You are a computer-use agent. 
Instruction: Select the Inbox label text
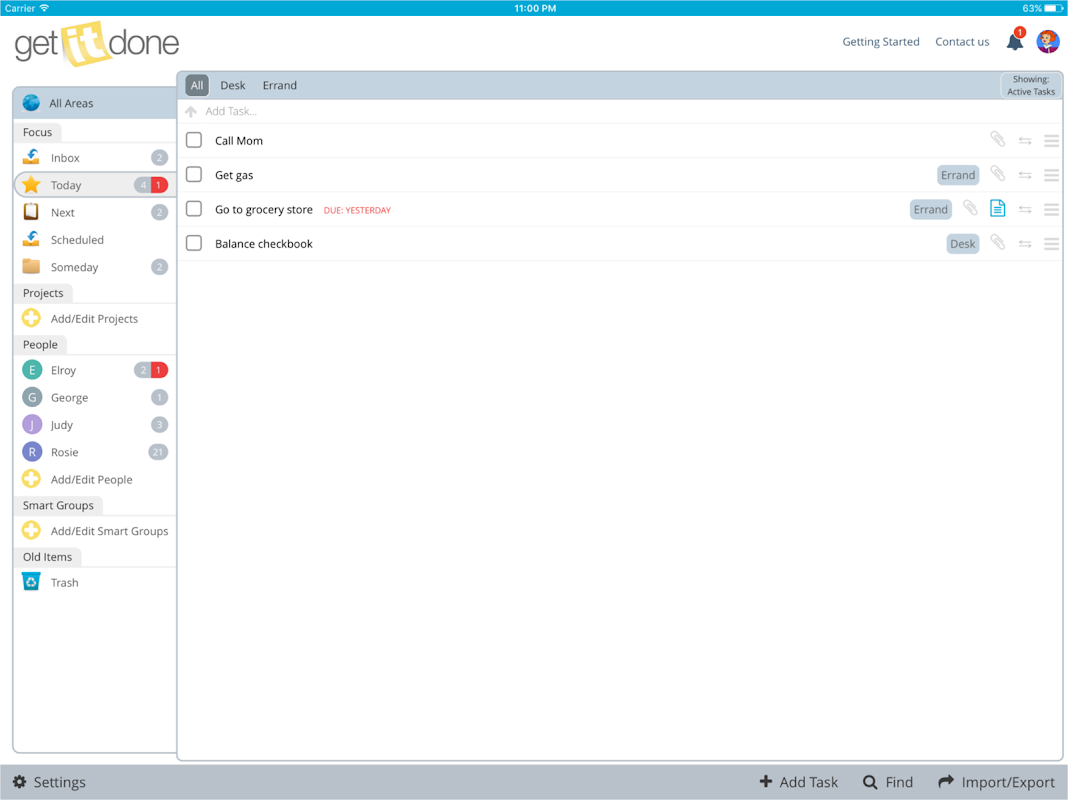click(x=65, y=158)
